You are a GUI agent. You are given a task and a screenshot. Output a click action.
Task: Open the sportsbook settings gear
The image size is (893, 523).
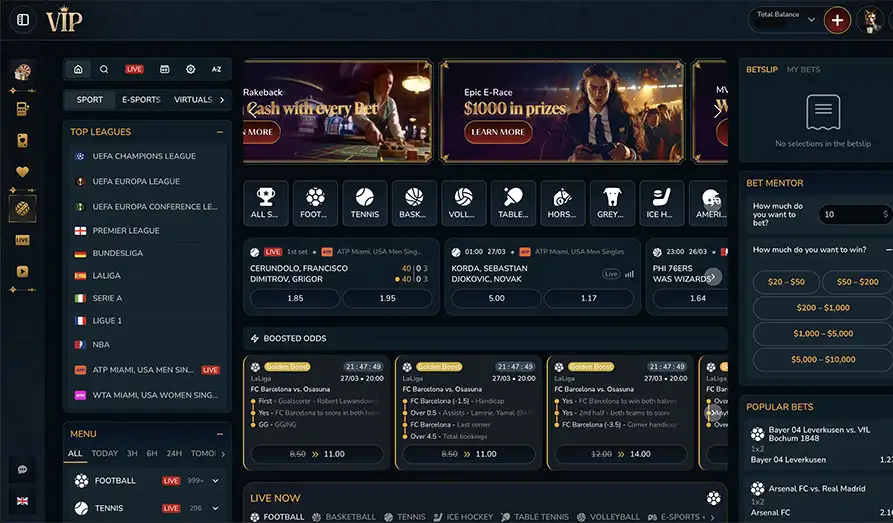pyautogui.click(x=191, y=69)
